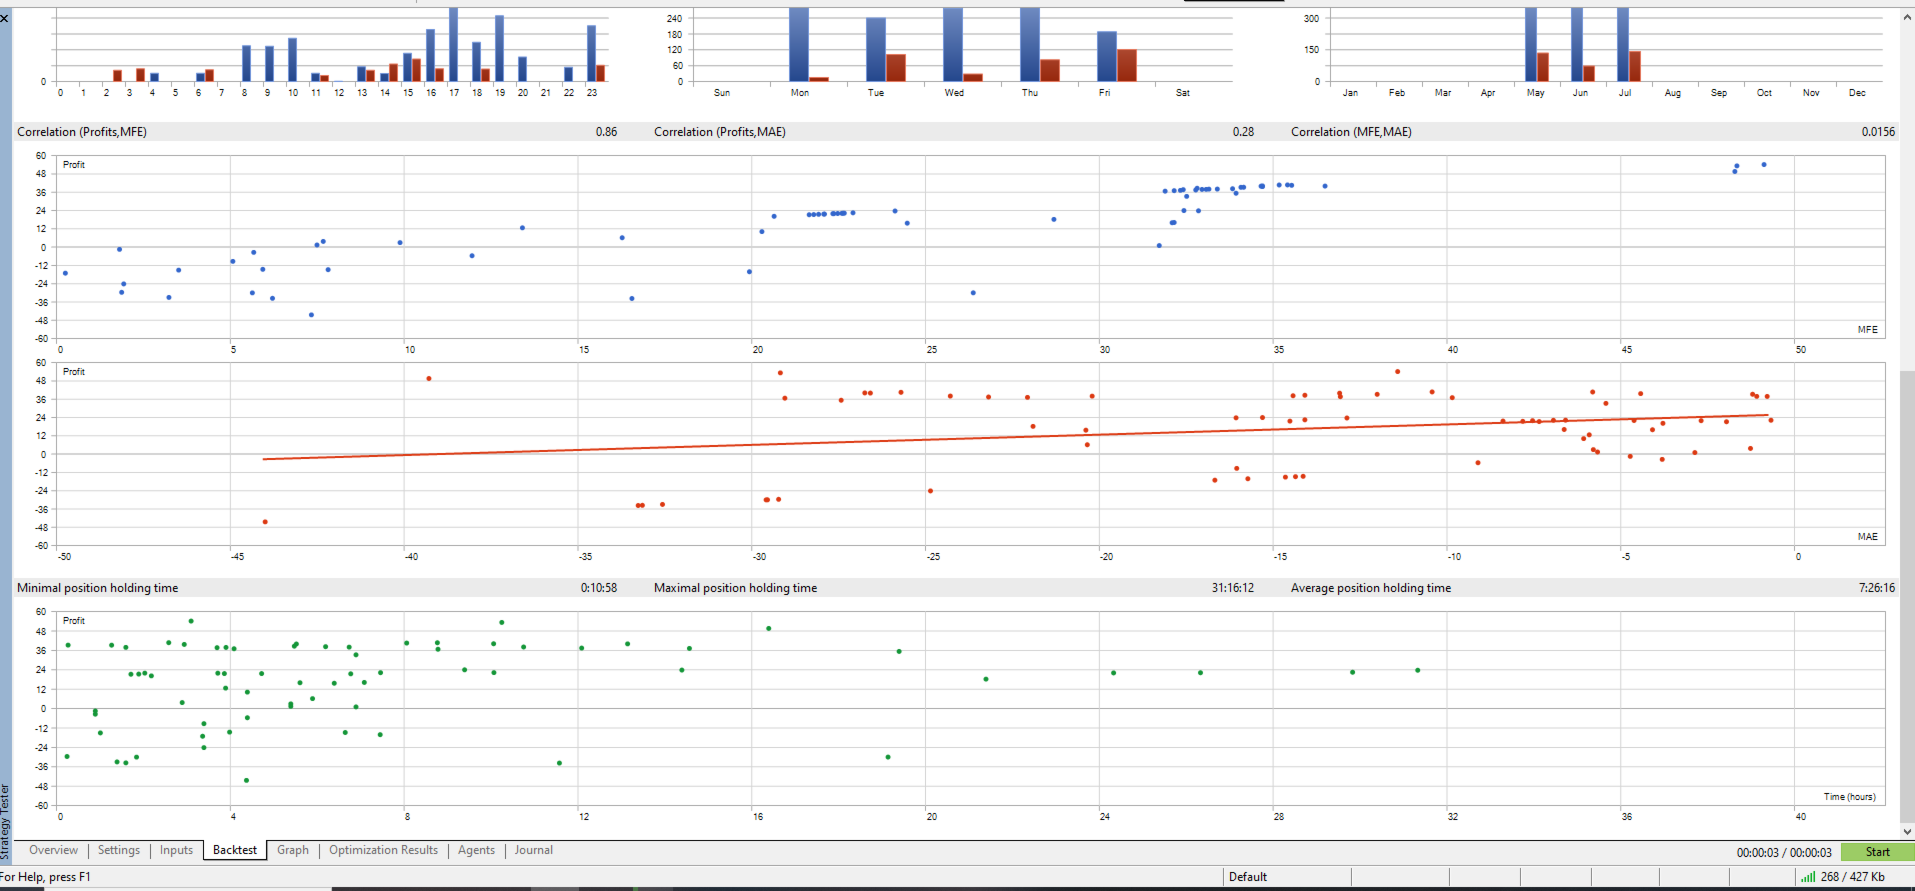The height and width of the screenshot is (891, 1915).
Task: Switch to the Agents tab
Action: coord(476,850)
